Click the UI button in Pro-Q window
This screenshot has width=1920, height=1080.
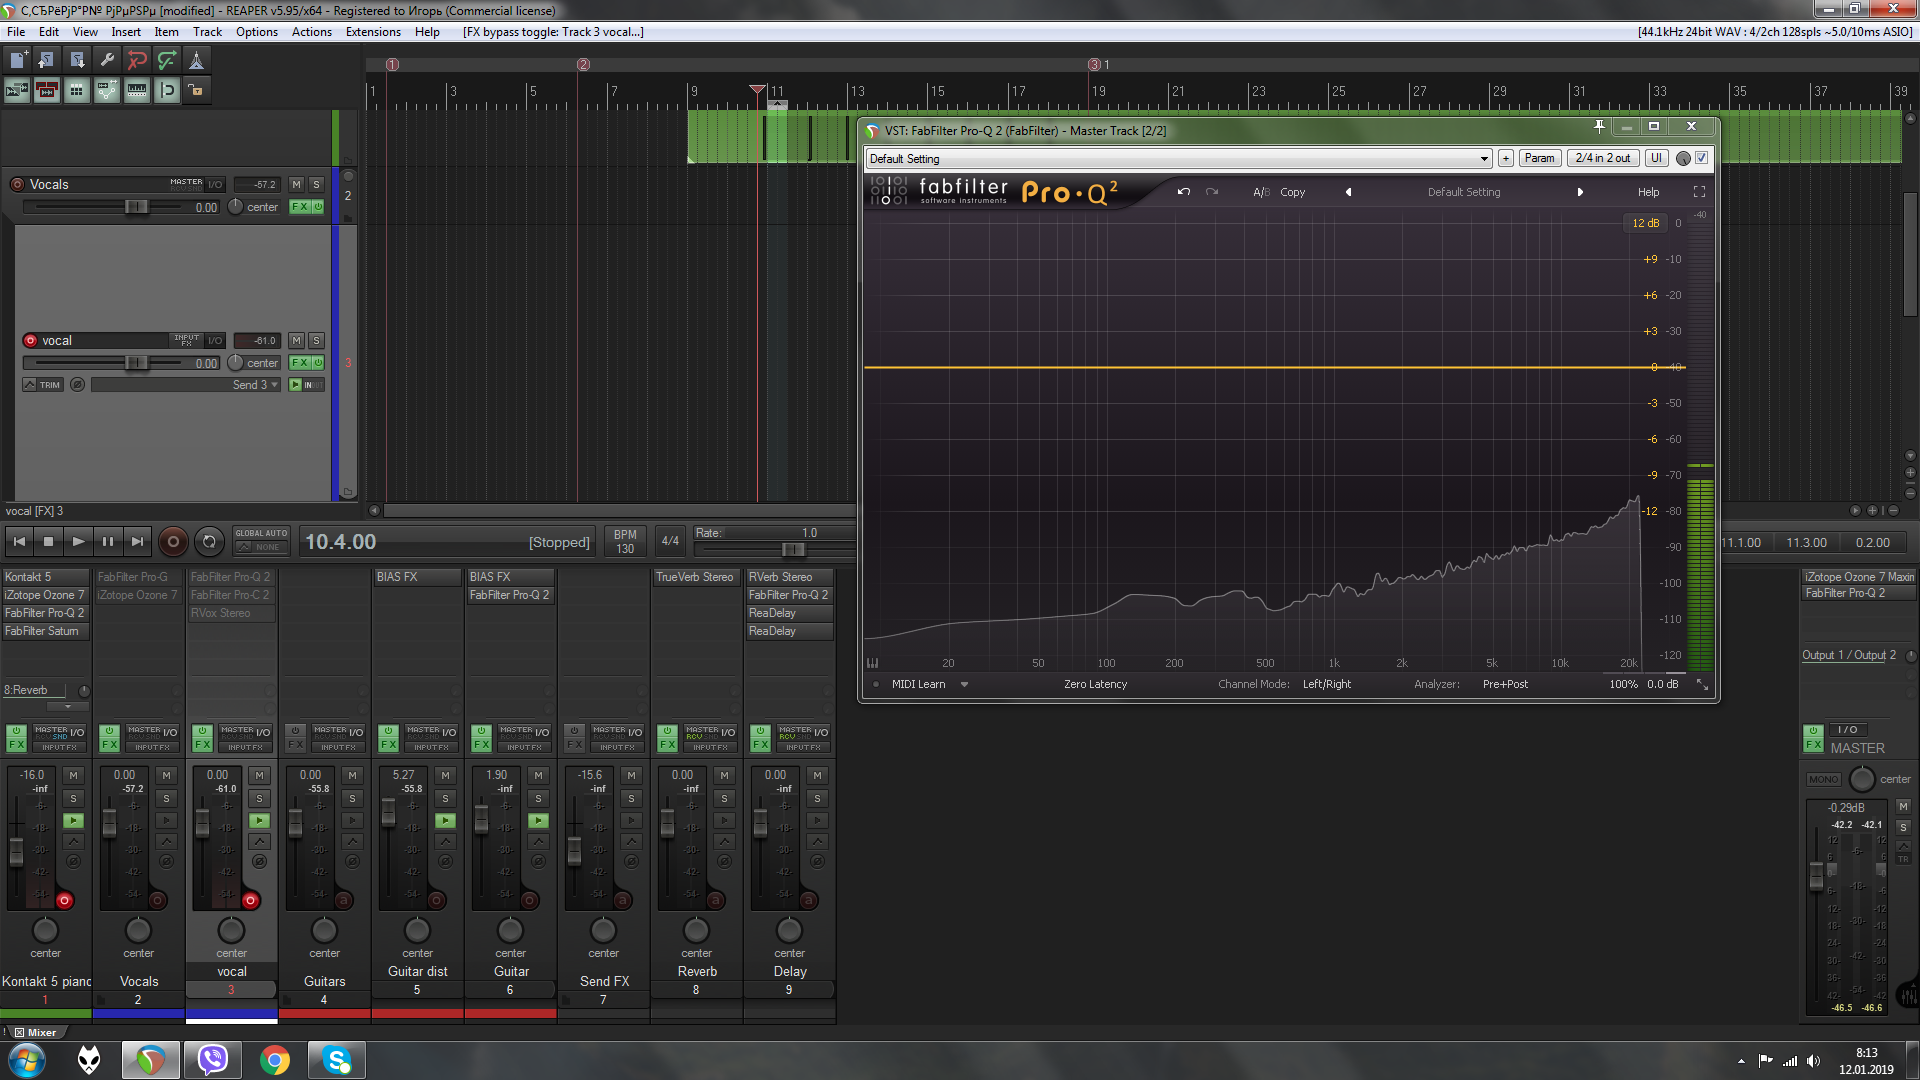1656,158
